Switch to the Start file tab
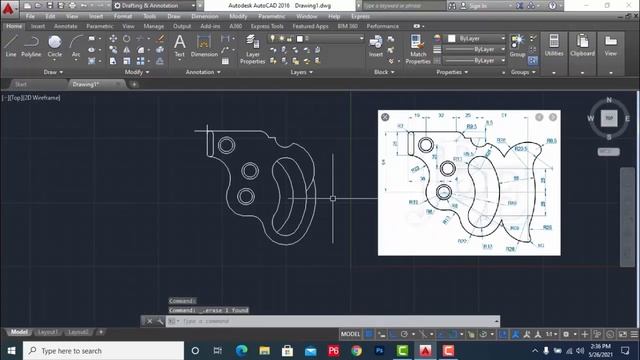This screenshot has width=640, height=360. pyautogui.click(x=21, y=84)
